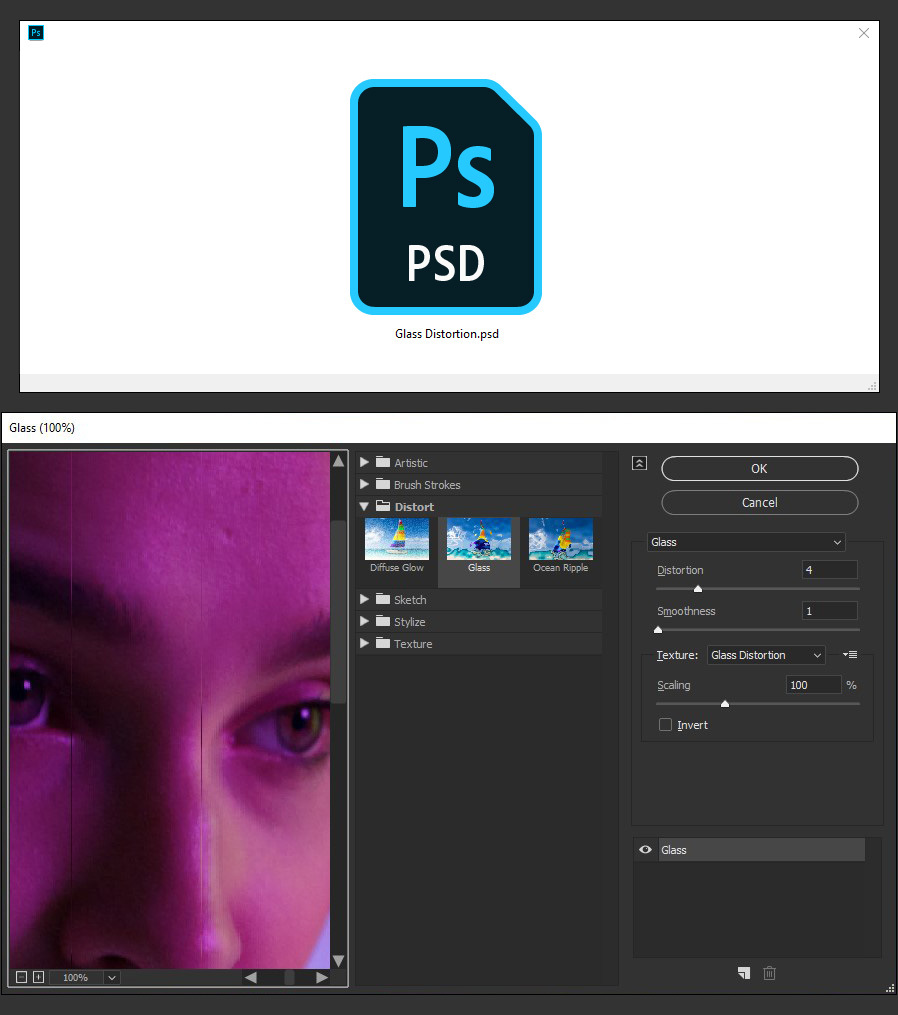
Task: Open the Brush Strokes folder label
Action: [x=427, y=485]
